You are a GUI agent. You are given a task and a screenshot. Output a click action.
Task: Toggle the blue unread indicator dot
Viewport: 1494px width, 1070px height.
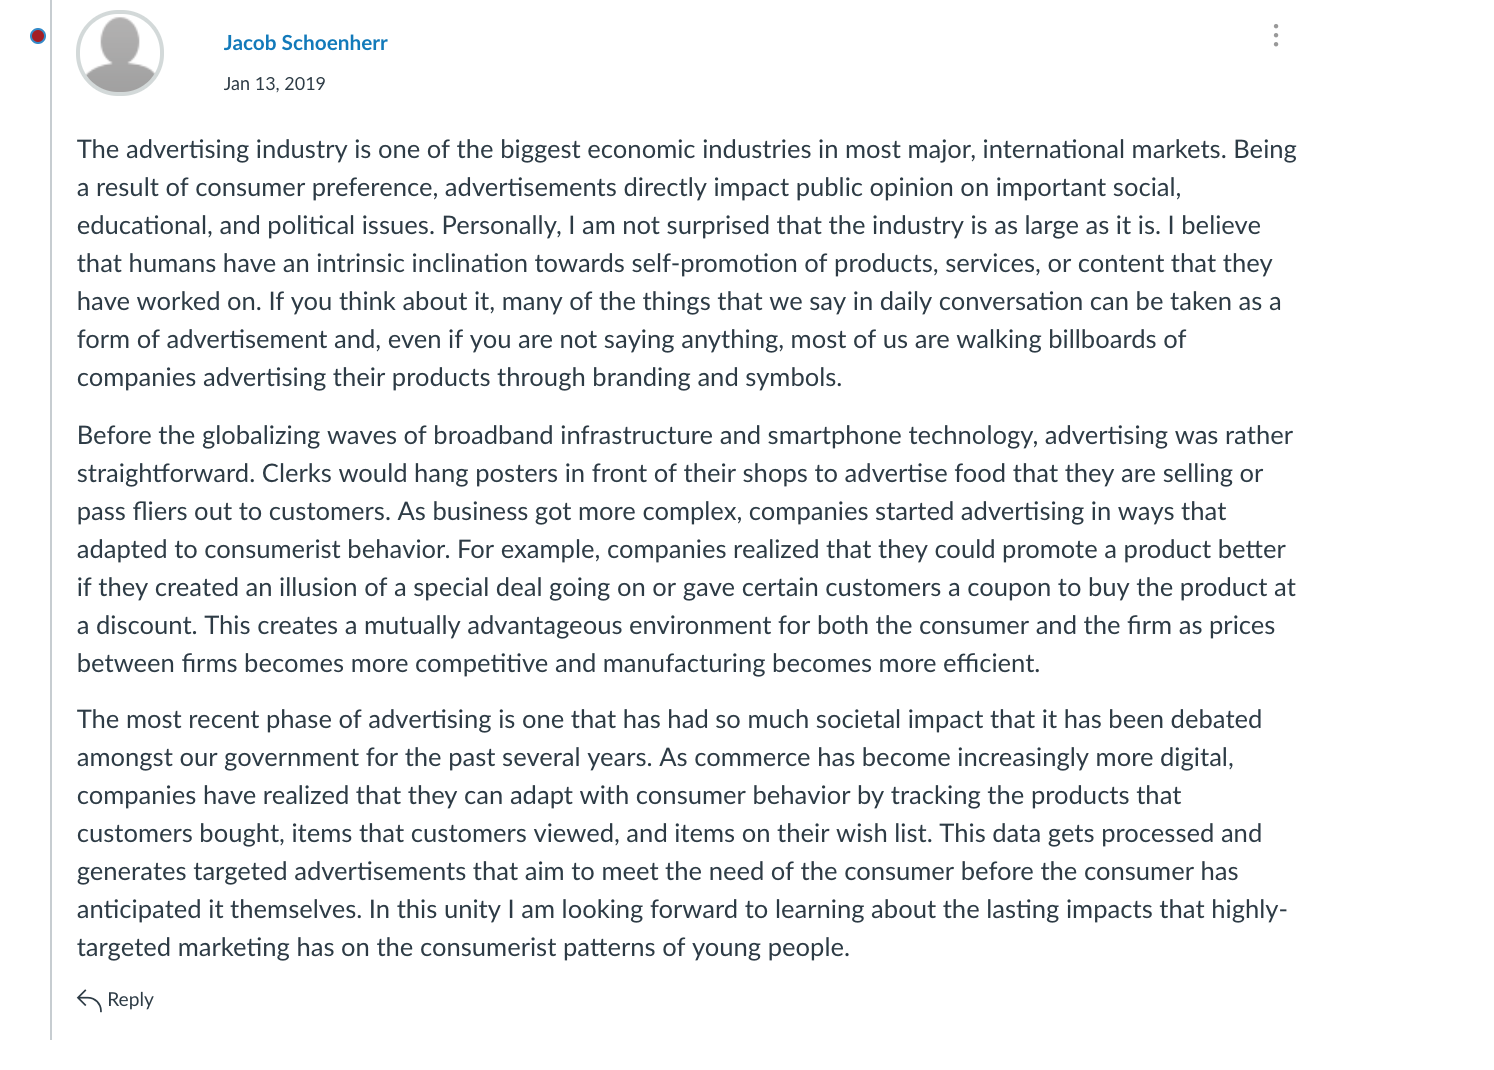[x=38, y=36]
